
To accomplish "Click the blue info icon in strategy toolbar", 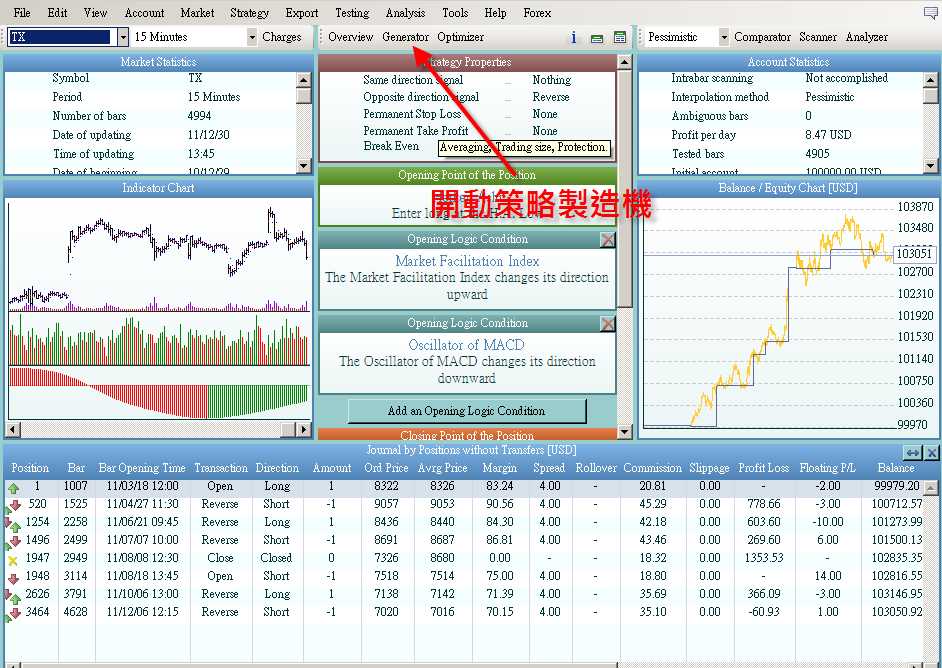I will click(x=574, y=37).
